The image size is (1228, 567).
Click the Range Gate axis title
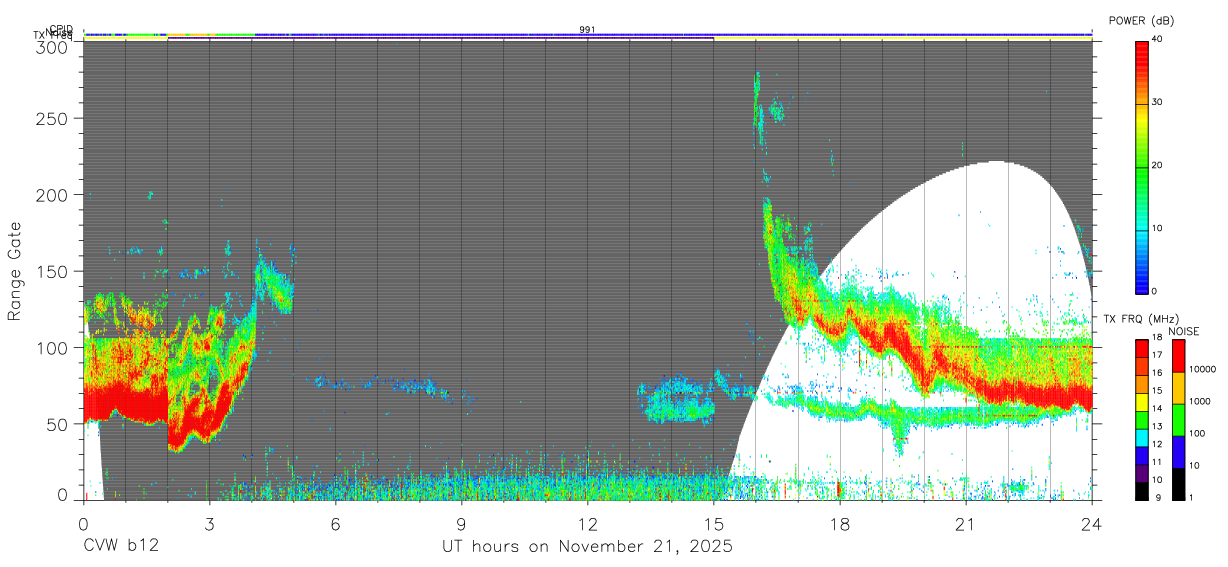[x=15, y=271]
